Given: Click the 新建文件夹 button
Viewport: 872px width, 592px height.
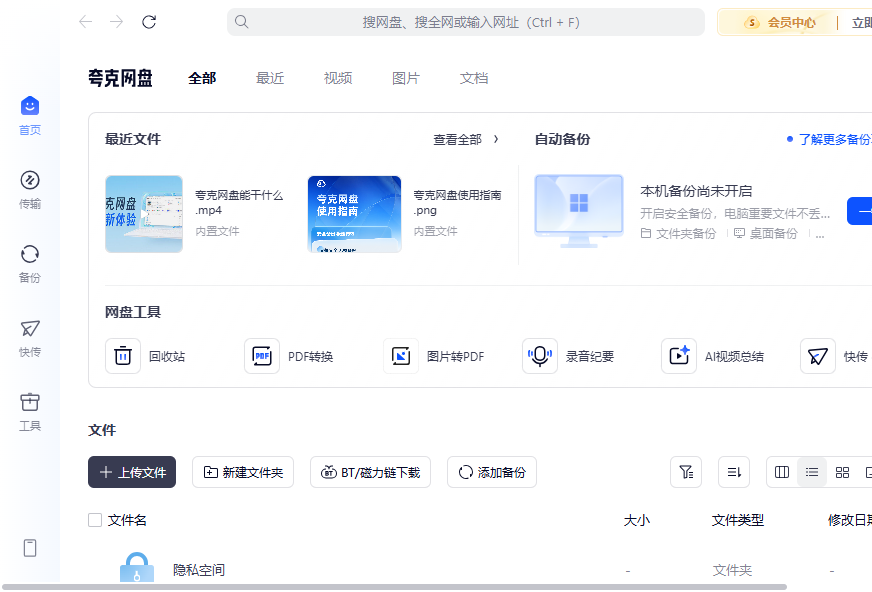Looking at the screenshot, I should click(243, 472).
